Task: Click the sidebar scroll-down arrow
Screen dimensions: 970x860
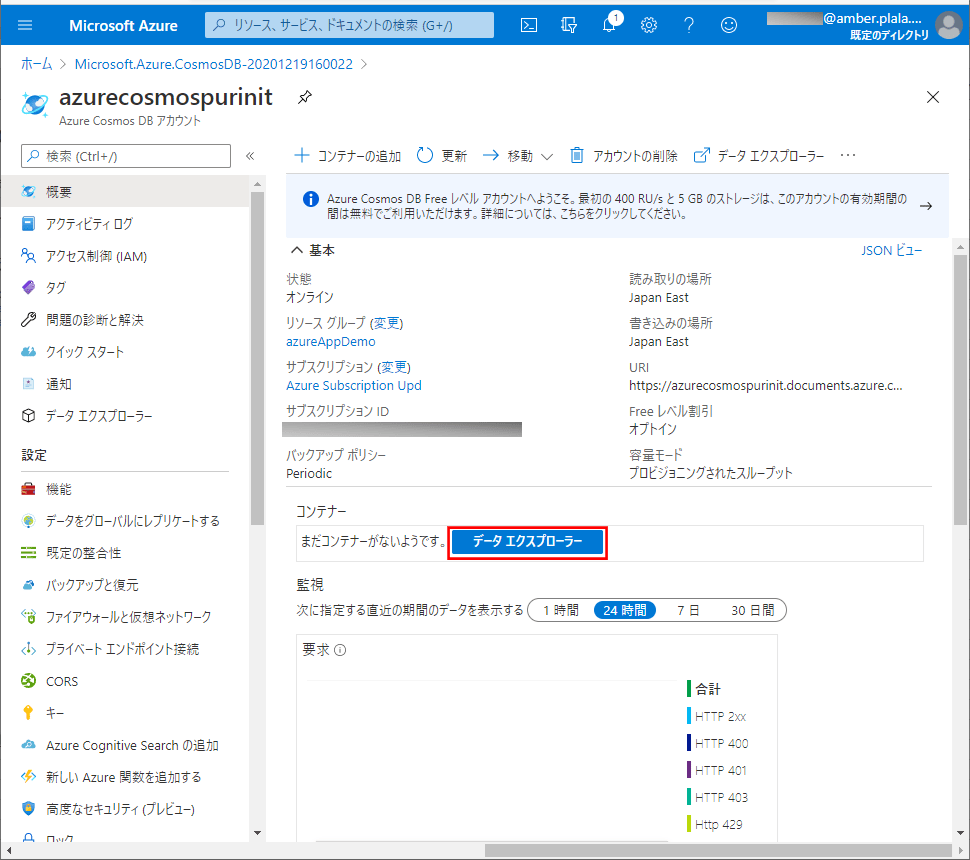Action: pyautogui.click(x=257, y=833)
